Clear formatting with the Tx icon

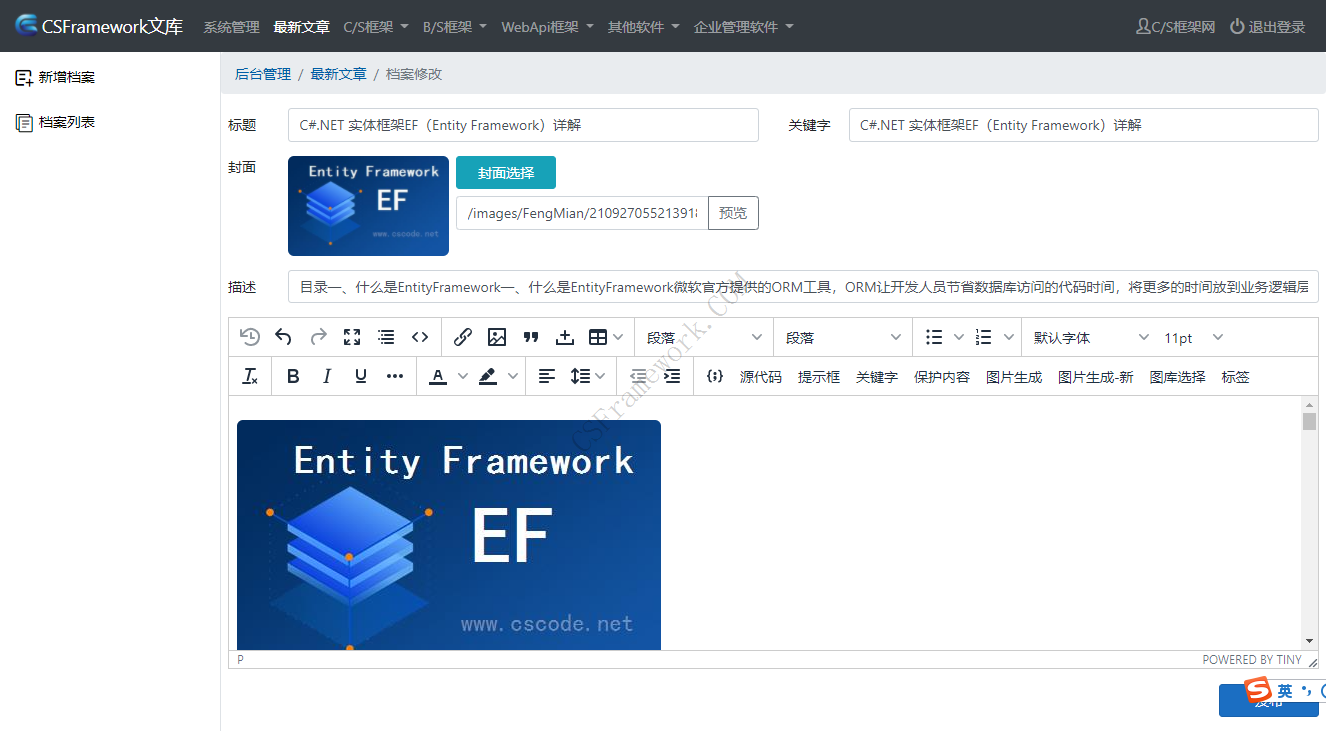tap(250, 376)
